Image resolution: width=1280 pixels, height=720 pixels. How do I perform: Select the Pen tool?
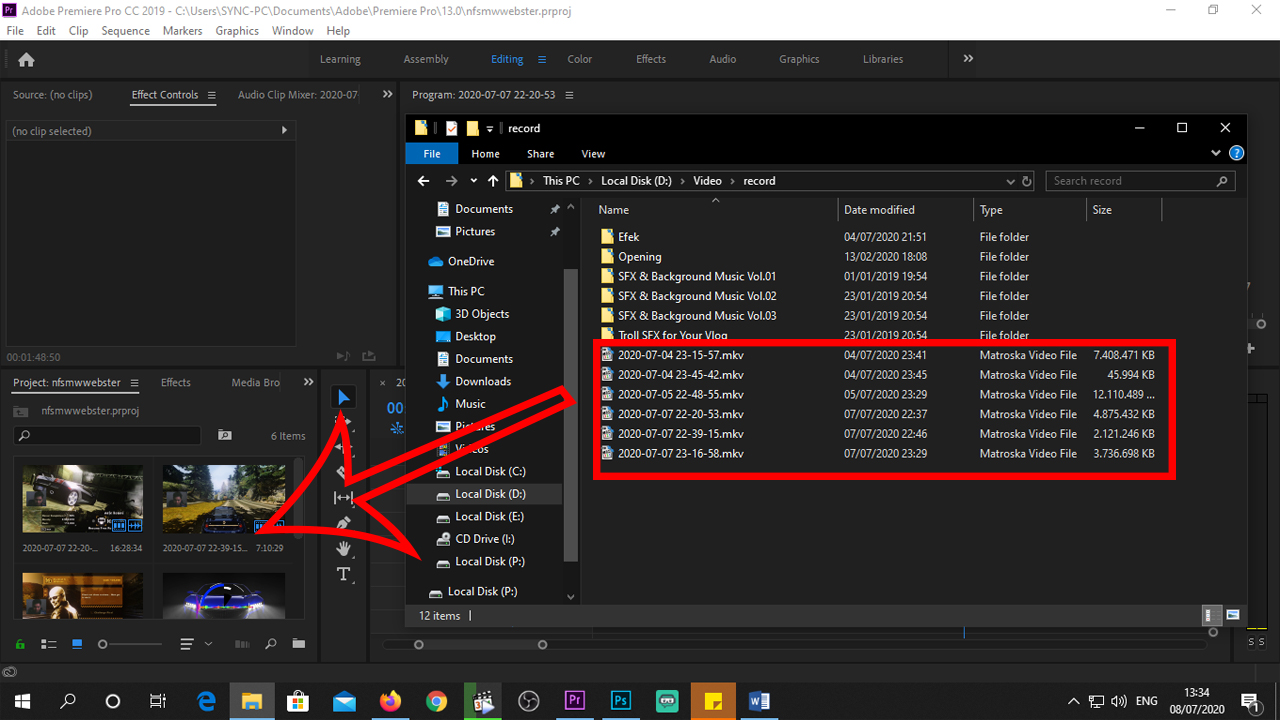343,523
